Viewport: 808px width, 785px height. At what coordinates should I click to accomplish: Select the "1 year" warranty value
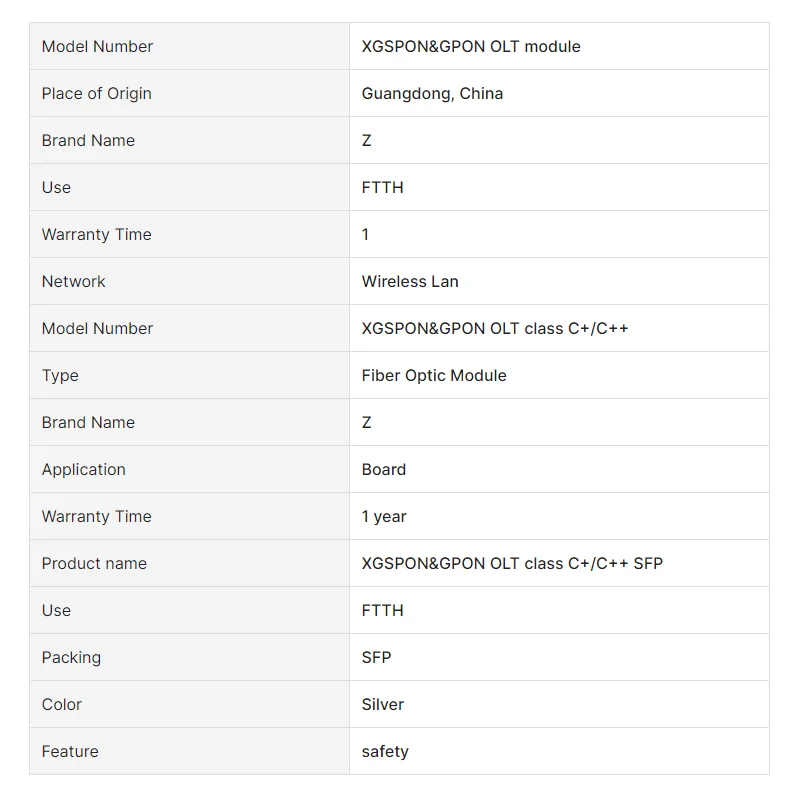pyautogui.click(x=384, y=516)
